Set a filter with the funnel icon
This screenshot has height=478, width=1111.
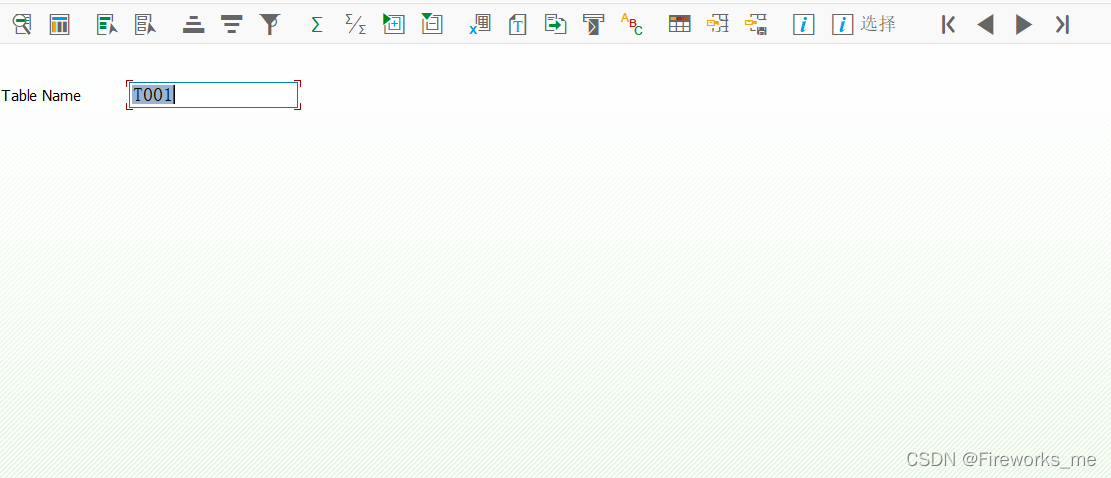(x=269, y=25)
